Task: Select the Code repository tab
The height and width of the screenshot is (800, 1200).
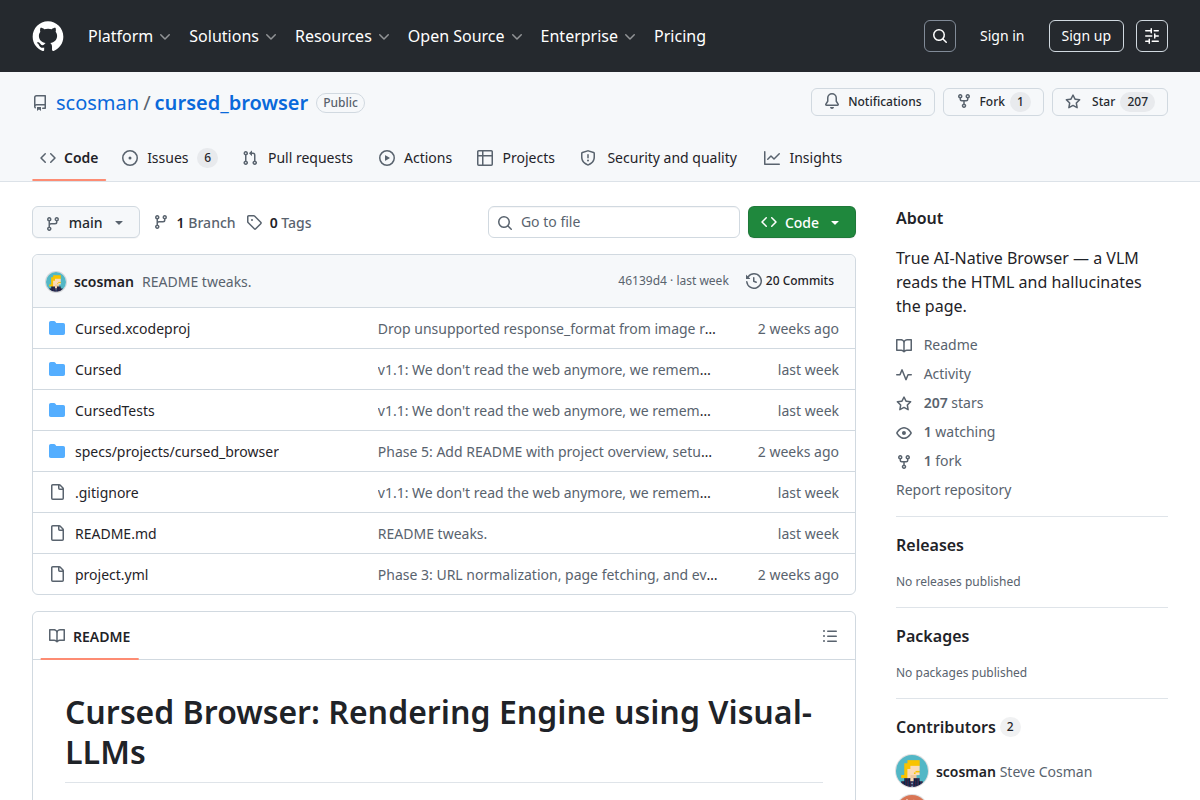Action: (69, 158)
